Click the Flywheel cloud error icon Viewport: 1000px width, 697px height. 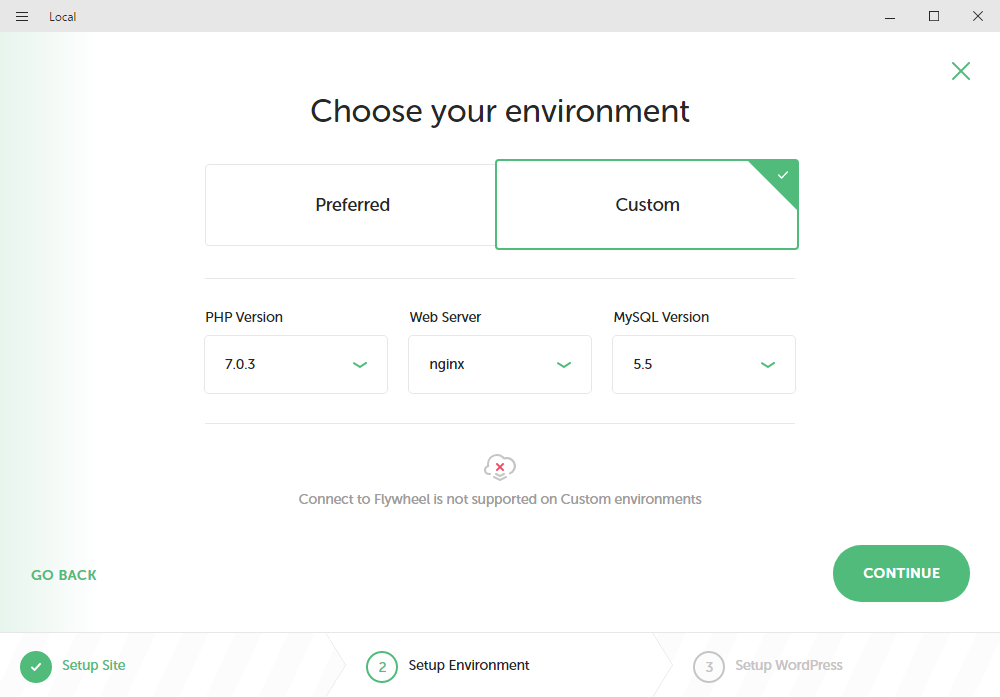point(499,467)
